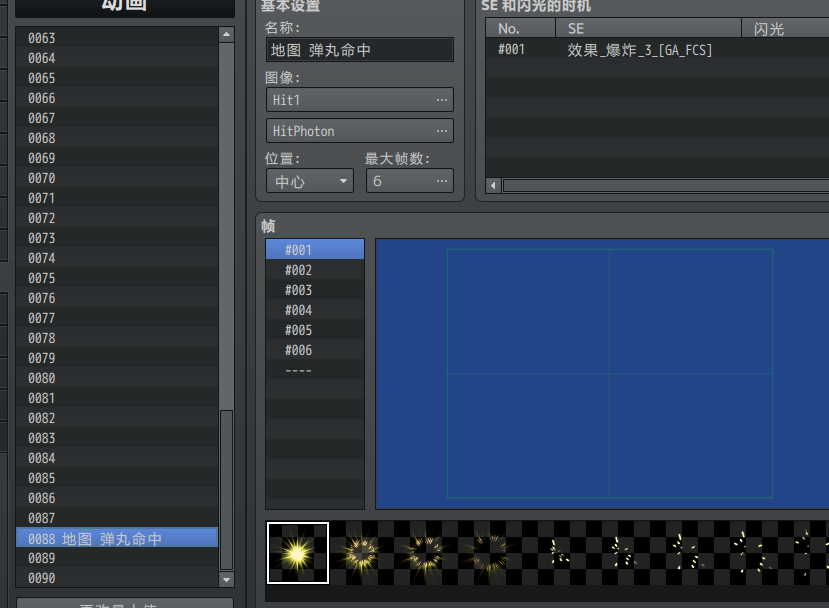Open image picker for HitPhoton field
Image resolution: width=829 pixels, height=608 pixels.
(x=442, y=131)
